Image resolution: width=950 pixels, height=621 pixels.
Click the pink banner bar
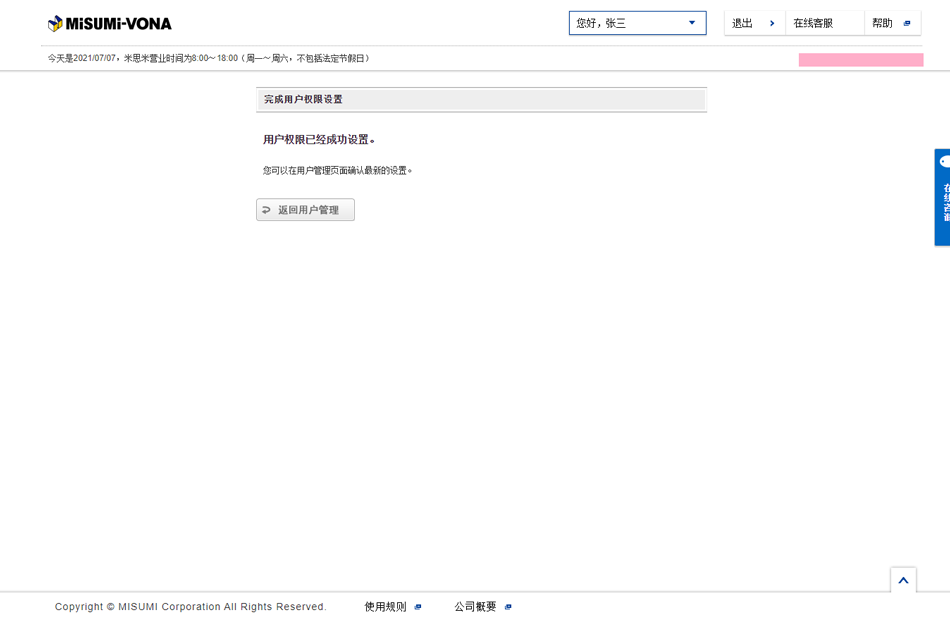pos(860,60)
